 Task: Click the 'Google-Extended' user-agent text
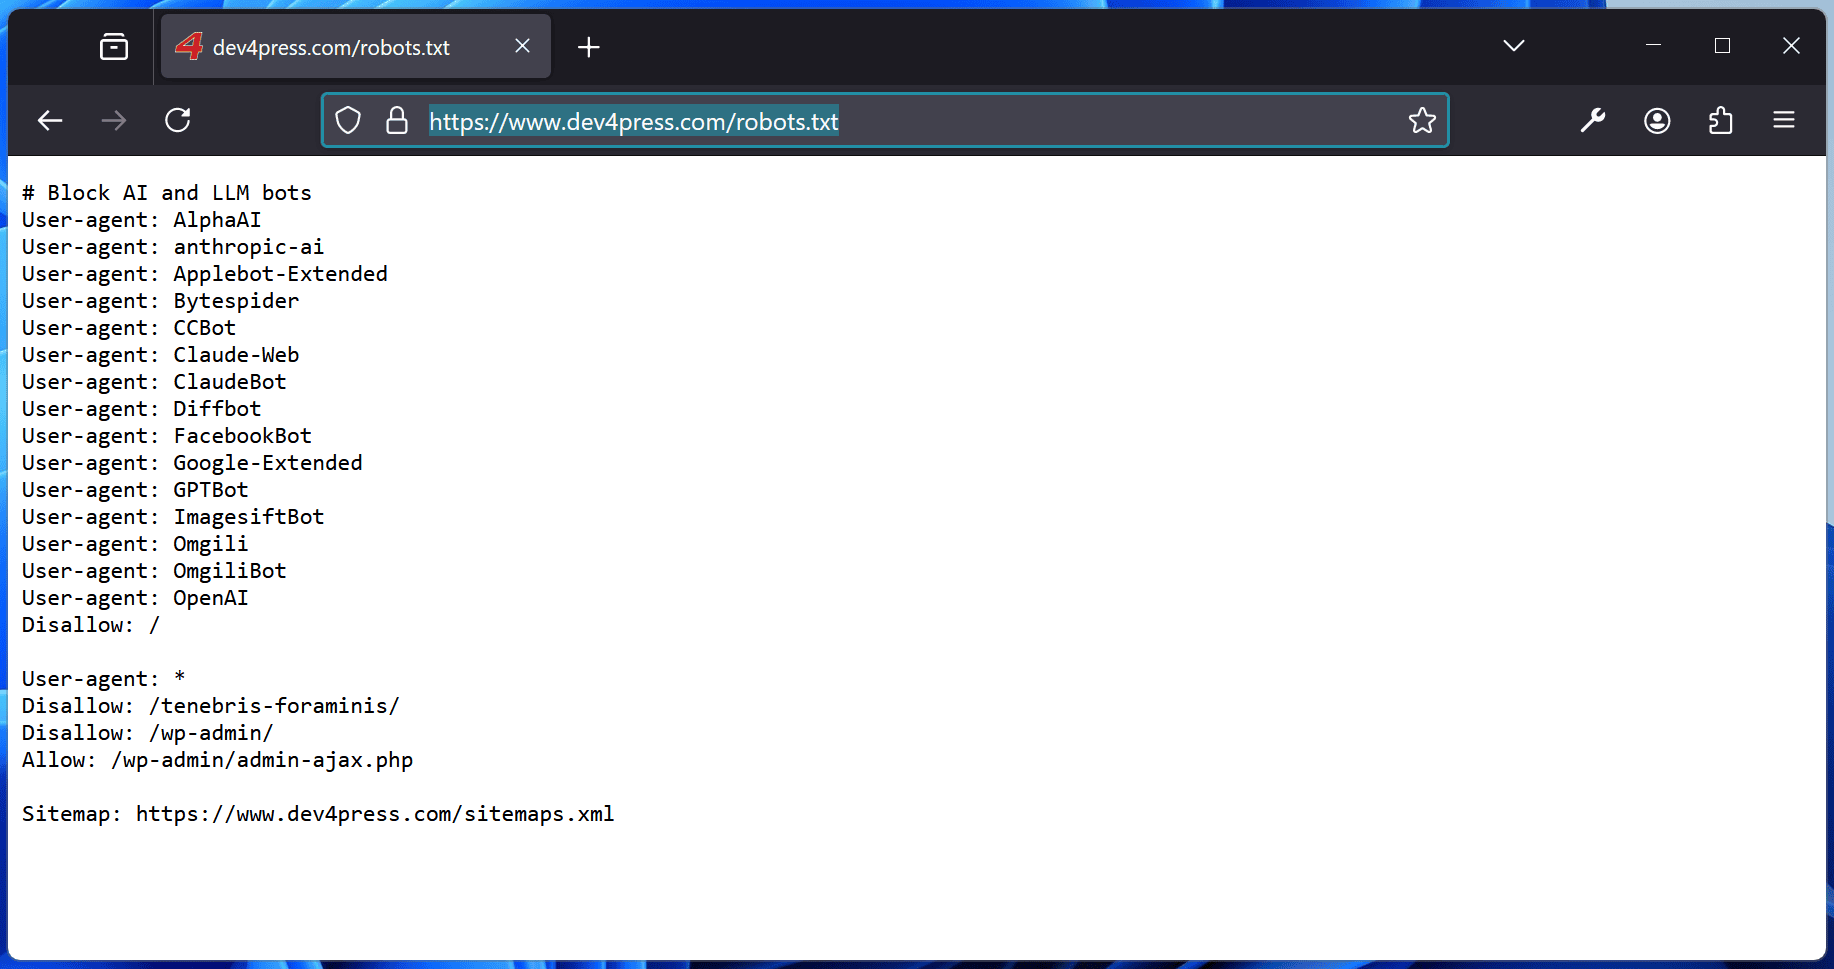point(267,463)
